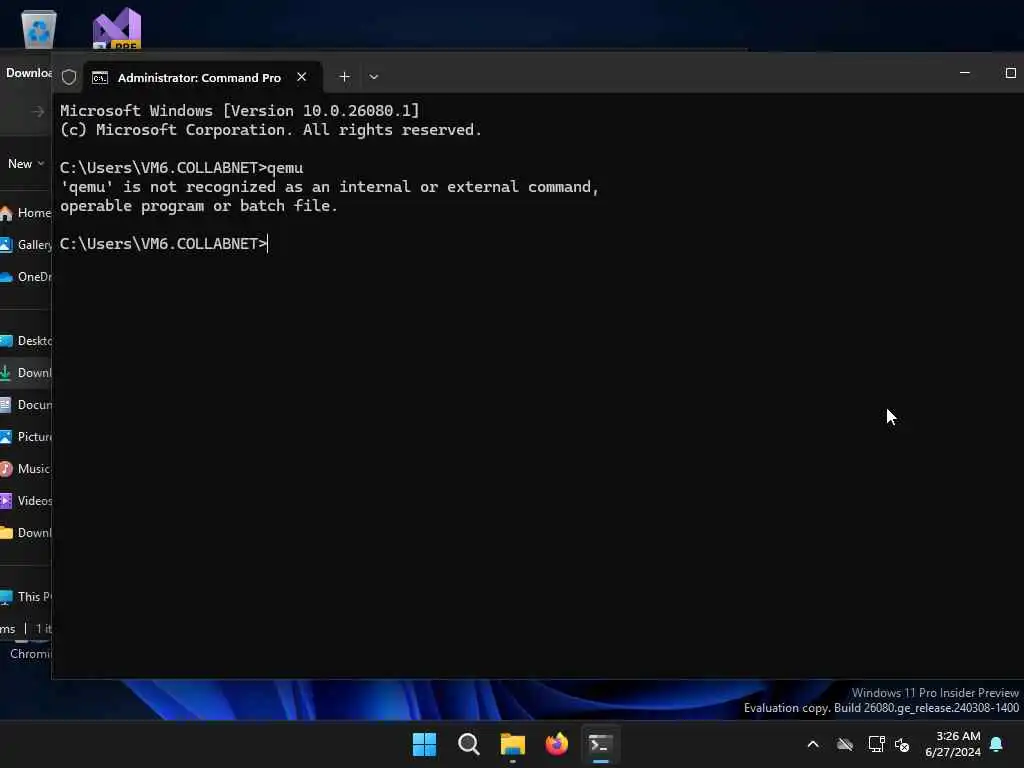Open Downloads with green arrow in sidebar
Image resolution: width=1024 pixels, height=768 pixels.
click(26, 373)
